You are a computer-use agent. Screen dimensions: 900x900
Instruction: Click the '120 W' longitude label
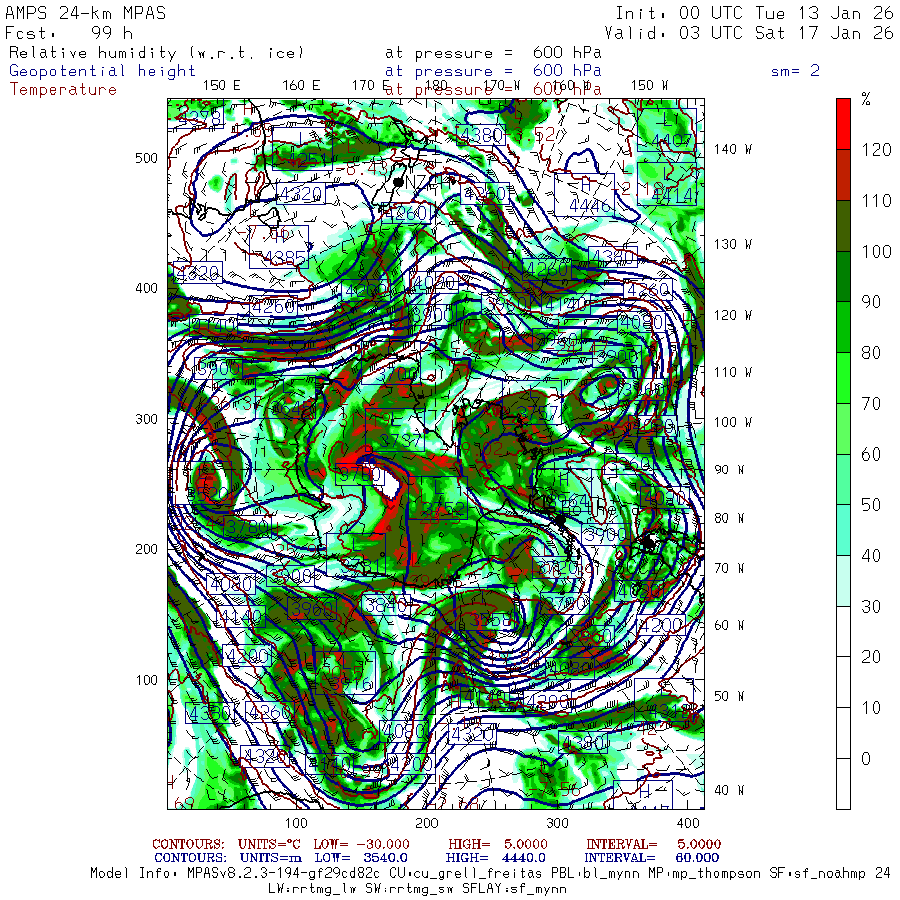pos(732,315)
